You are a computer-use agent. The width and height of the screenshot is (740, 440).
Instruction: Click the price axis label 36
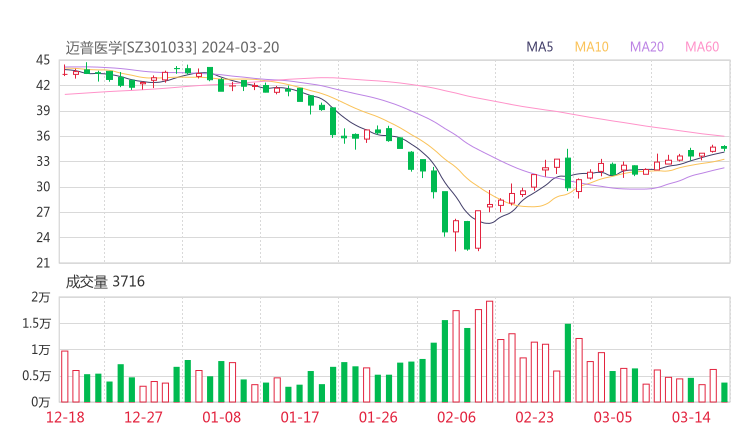[x=43, y=136]
